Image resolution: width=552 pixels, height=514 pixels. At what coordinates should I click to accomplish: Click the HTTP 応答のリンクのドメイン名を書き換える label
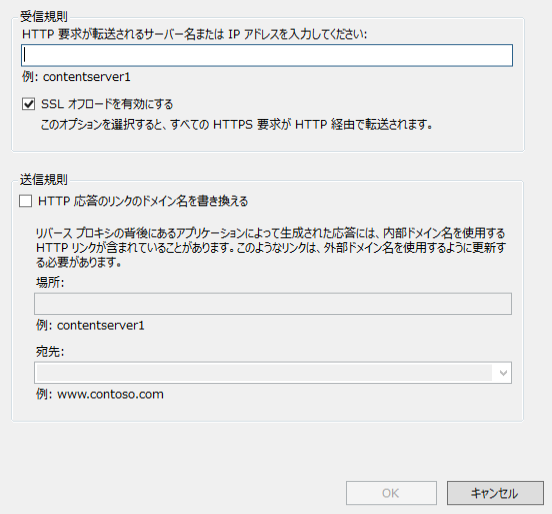click(x=143, y=201)
